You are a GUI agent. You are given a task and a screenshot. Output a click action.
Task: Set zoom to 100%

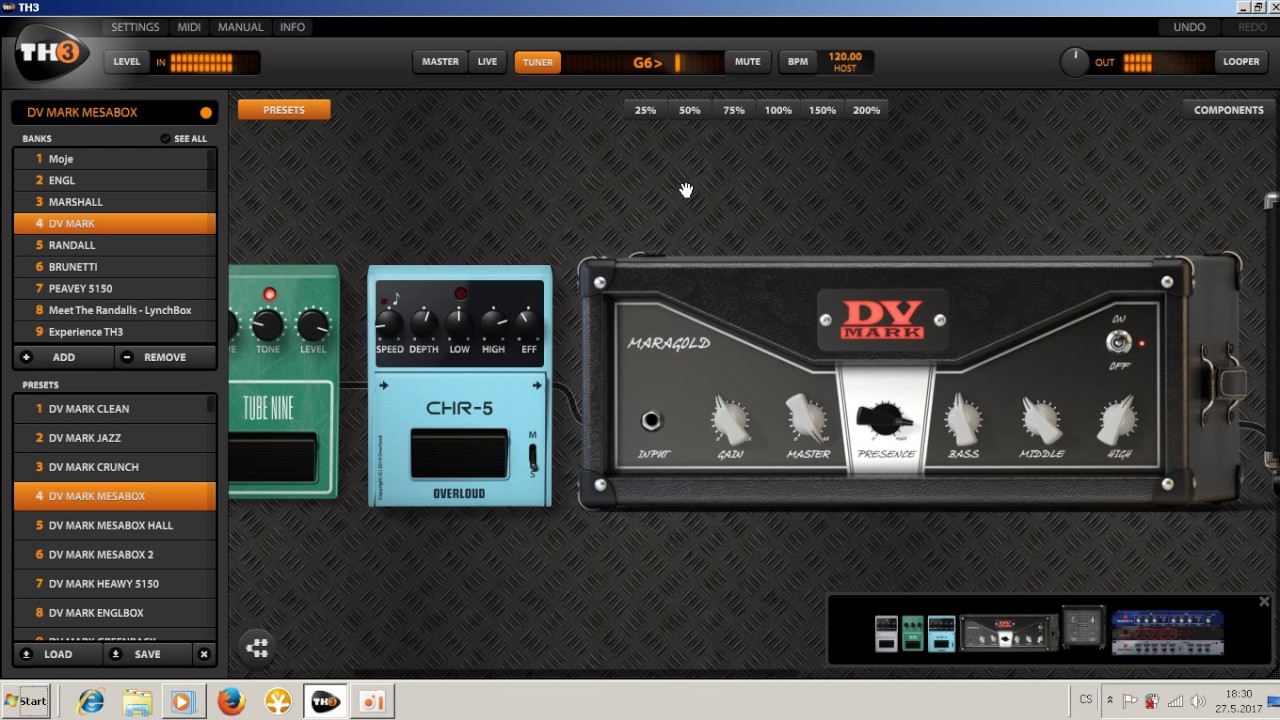click(x=778, y=110)
